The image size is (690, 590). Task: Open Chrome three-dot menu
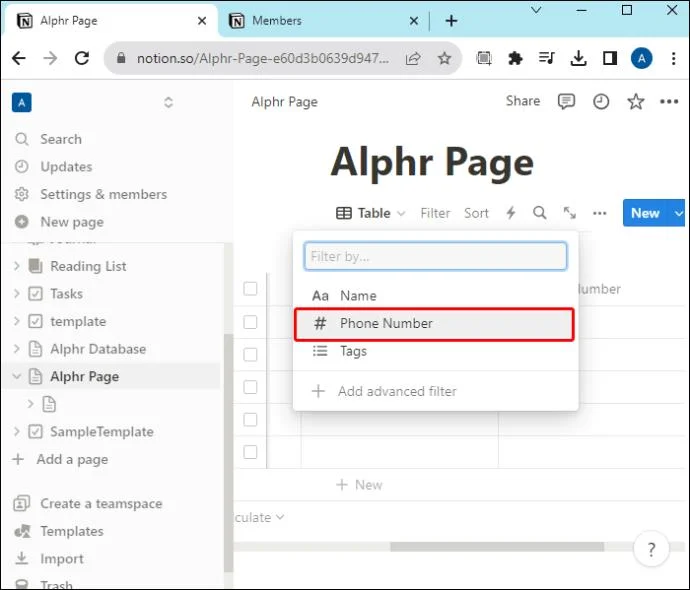pos(673,58)
